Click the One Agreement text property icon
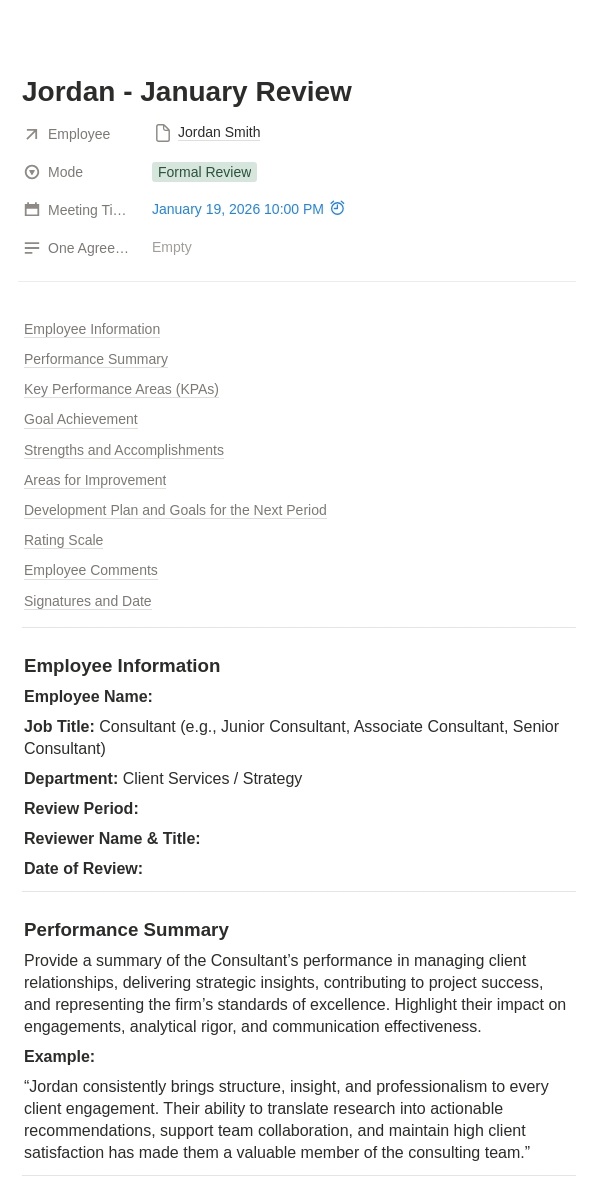The image size is (600, 1200). (32, 248)
